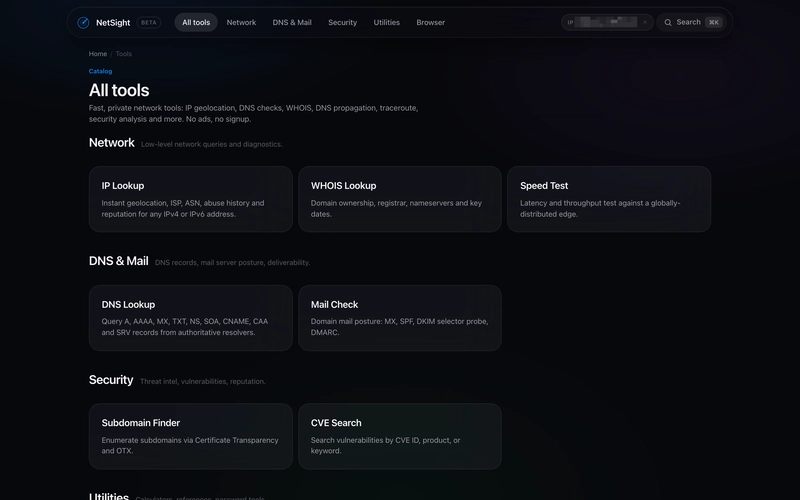Launch the Speed Test card
800x500 pixels.
[609, 199]
